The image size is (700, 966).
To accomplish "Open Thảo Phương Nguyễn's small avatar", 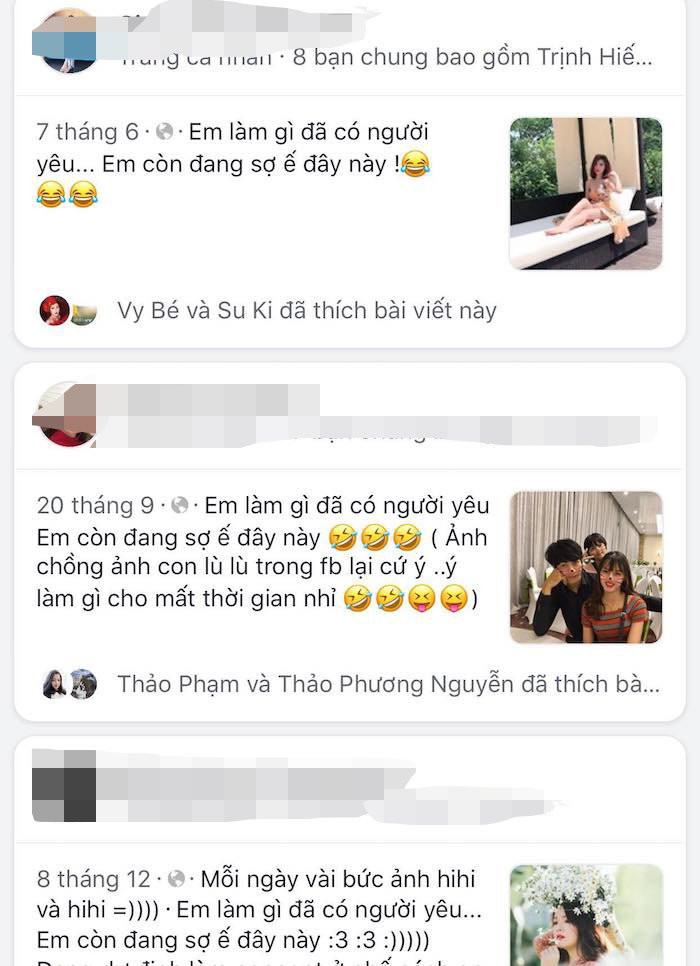I will [84, 684].
